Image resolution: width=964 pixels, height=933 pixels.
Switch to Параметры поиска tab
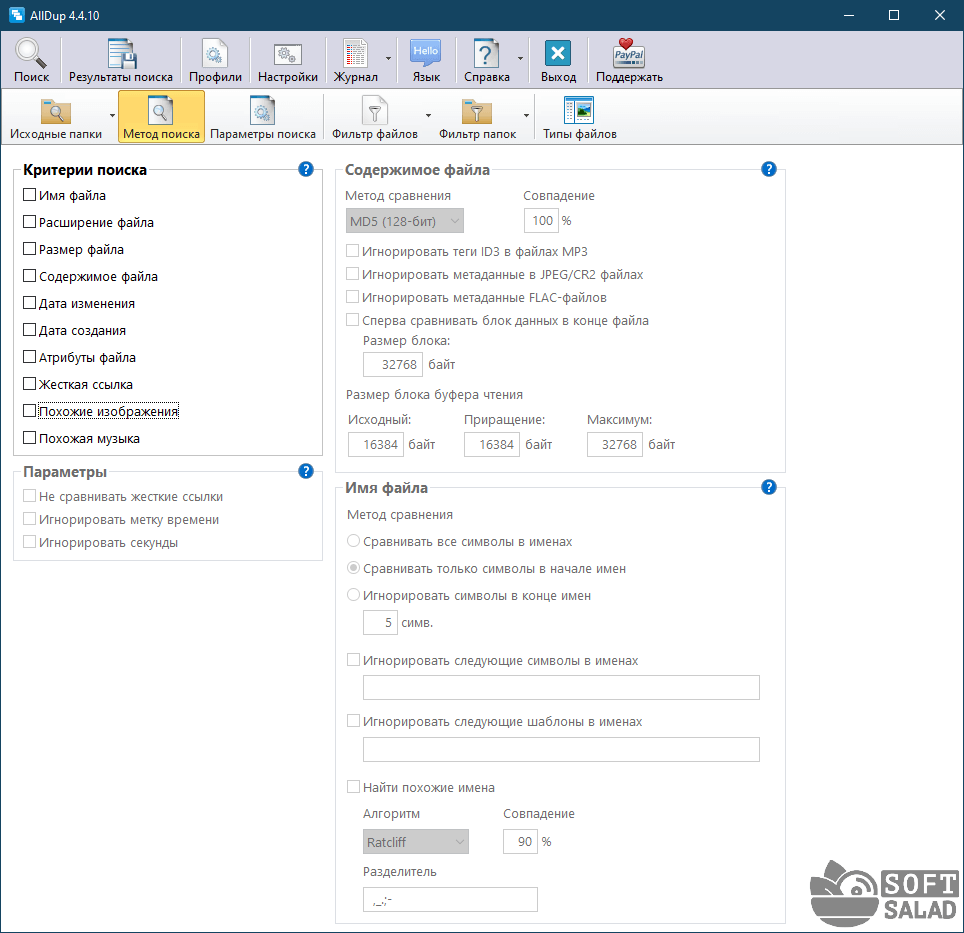[x=263, y=117]
